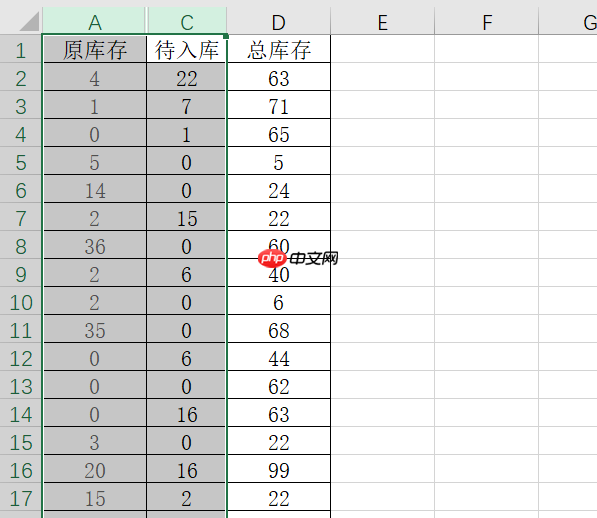
Task: Select cell A15 containing 3
Action: (x=95, y=440)
